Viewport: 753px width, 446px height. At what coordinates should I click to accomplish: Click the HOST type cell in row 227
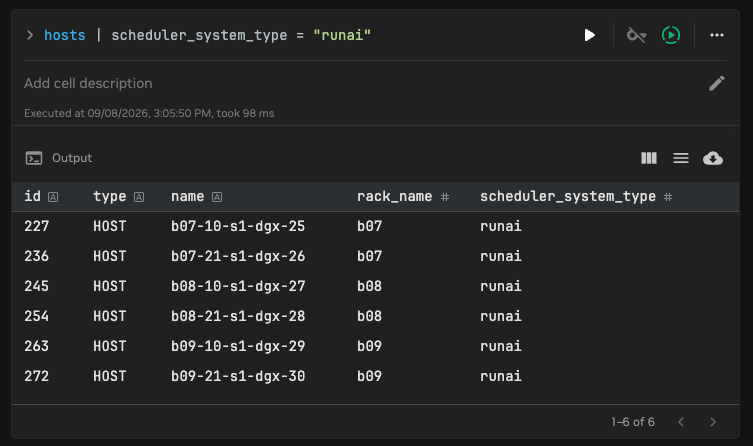point(109,226)
